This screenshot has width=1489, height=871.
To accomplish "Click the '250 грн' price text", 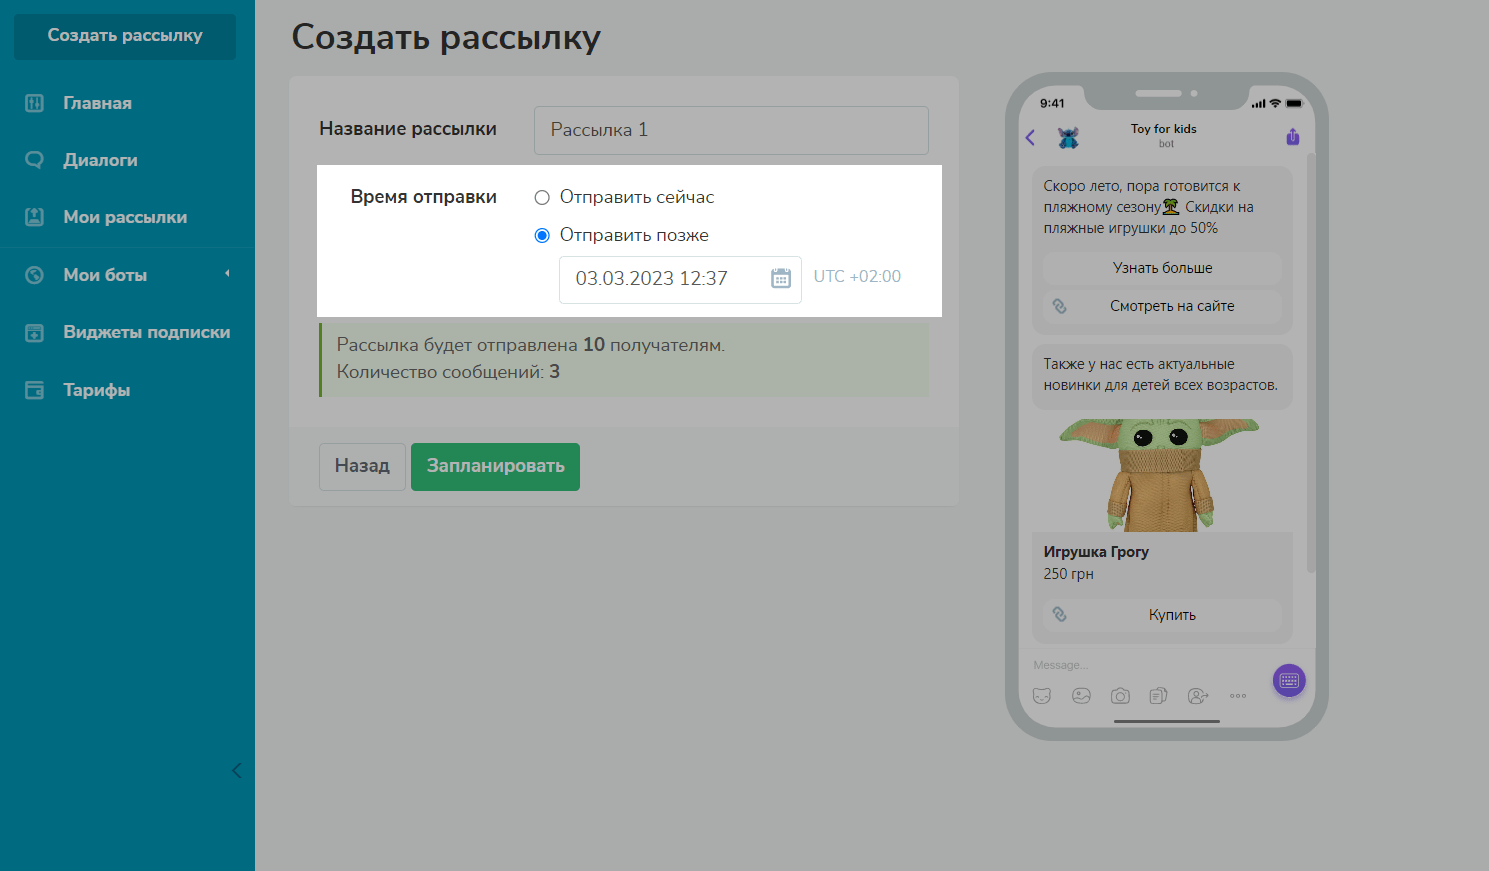I will click(1069, 574).
